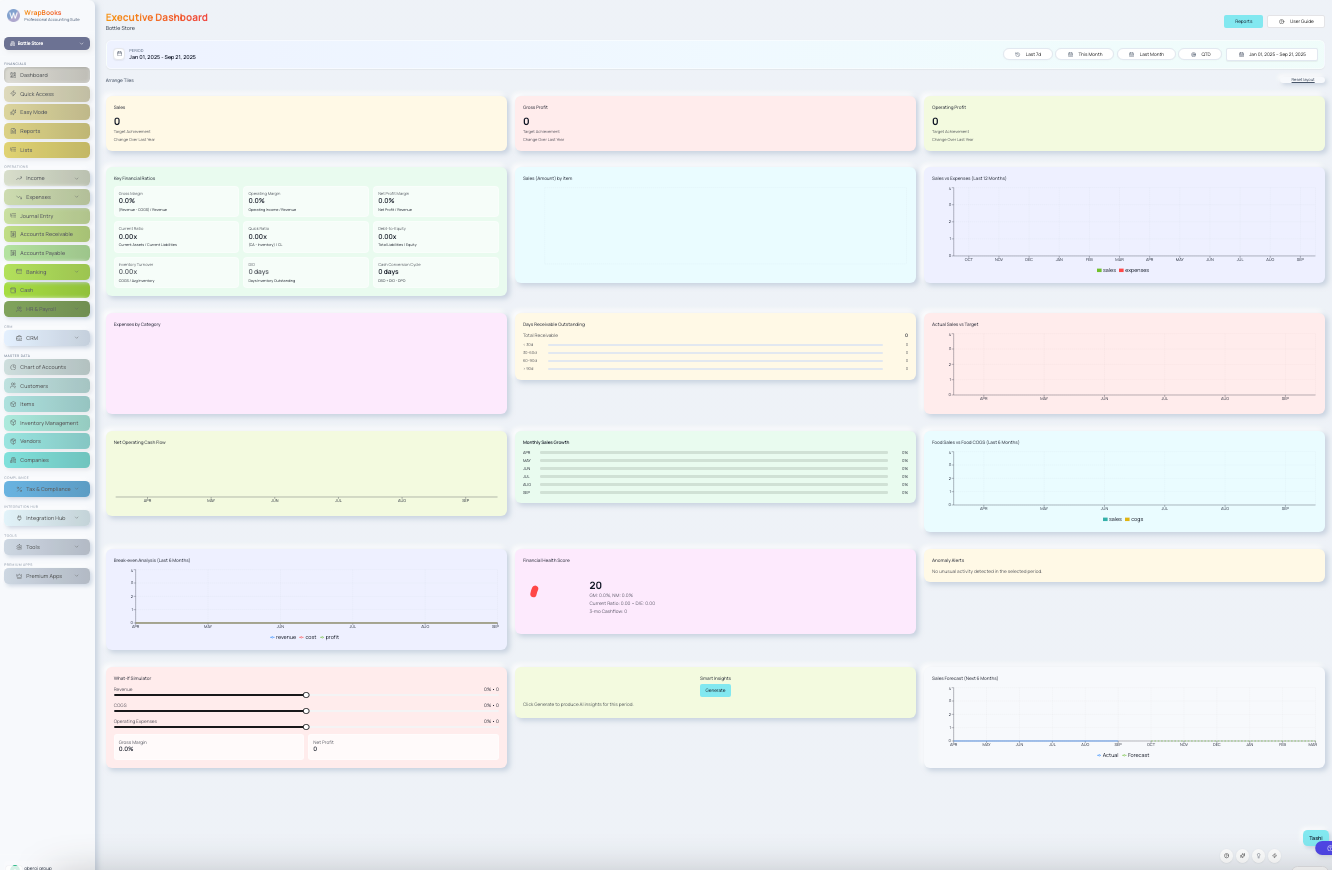Click the calendar icon beside the Period label

coord(119,54)
